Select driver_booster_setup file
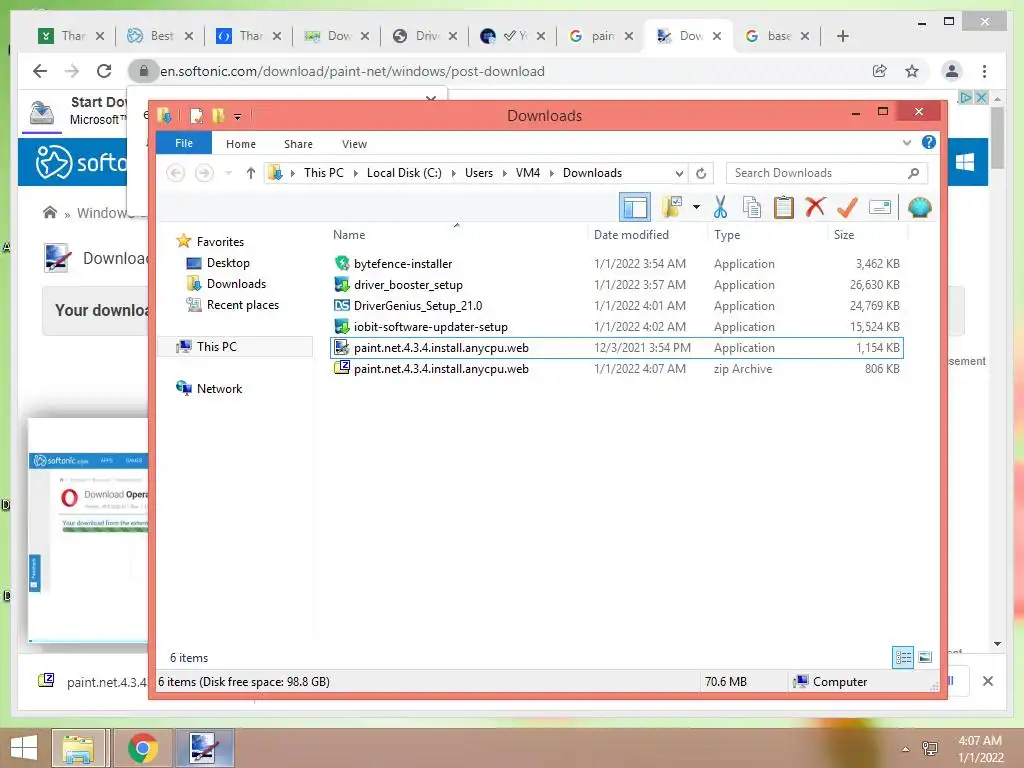Screen dimensions: 1024x768 coord(408,285)
